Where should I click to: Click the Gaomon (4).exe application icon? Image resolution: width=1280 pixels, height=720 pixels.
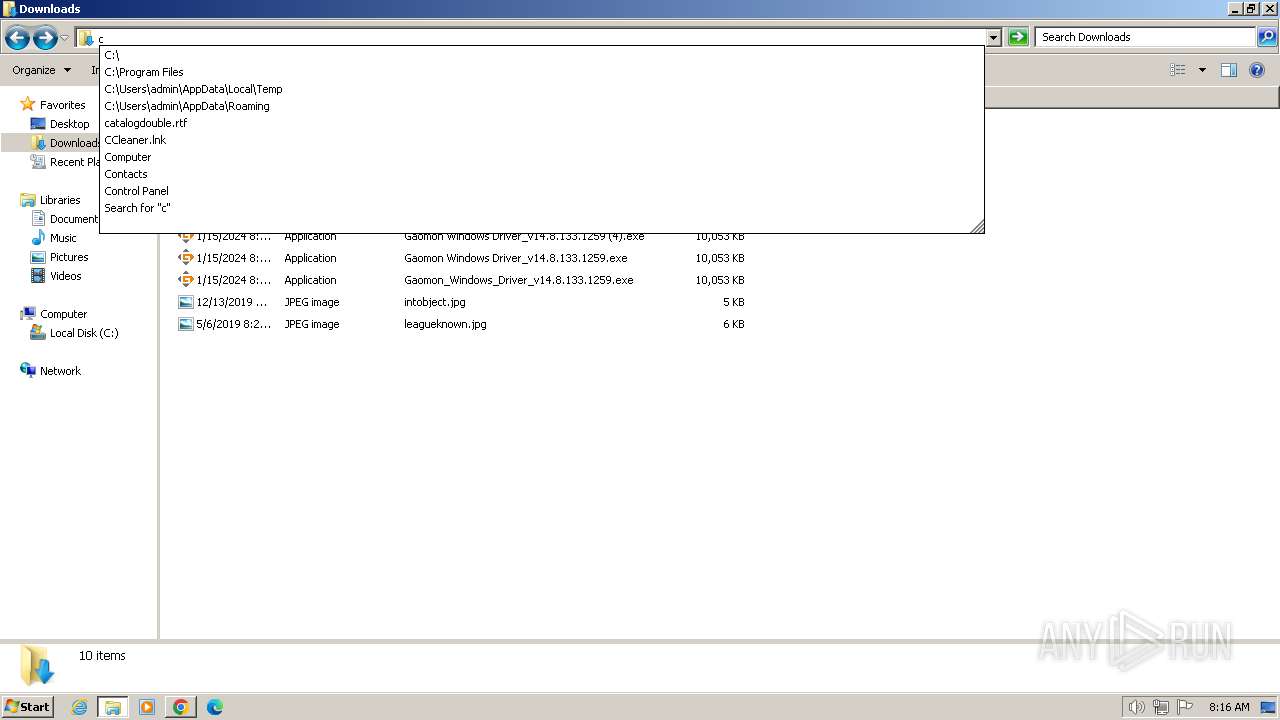(x=186, y=236)
